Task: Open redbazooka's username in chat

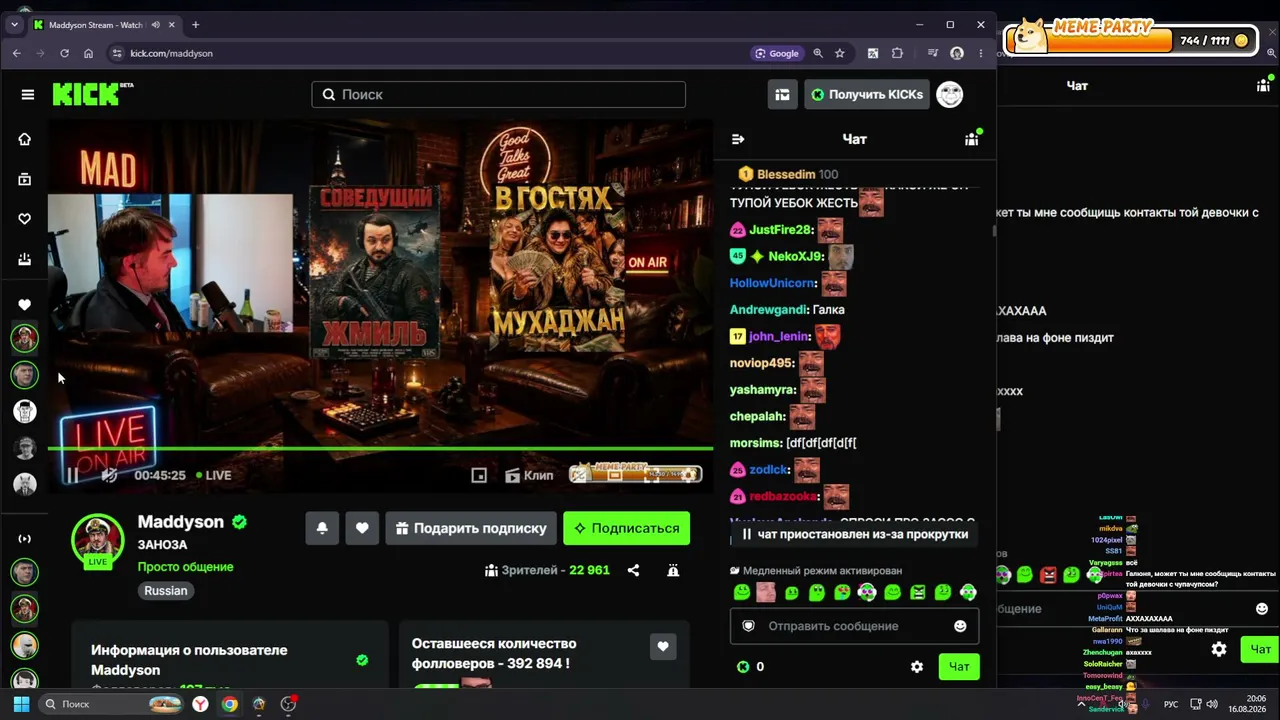Action: [x=784, y=497]
